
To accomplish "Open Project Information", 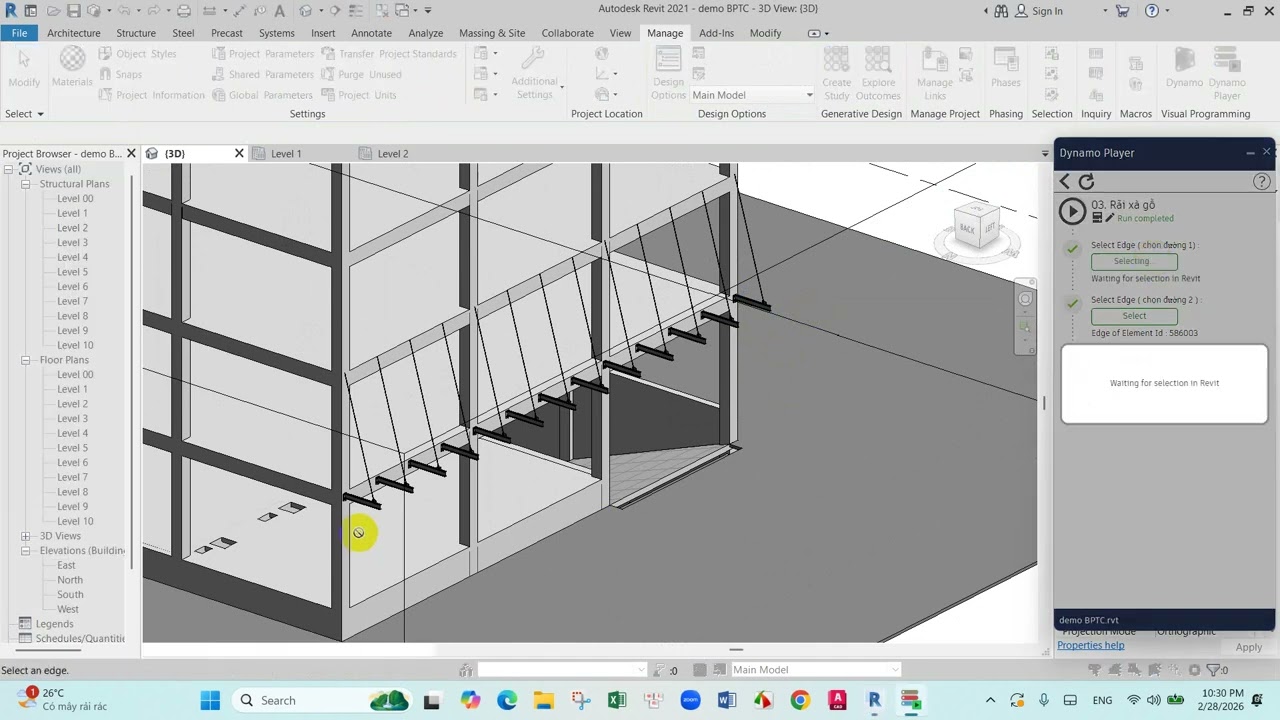I will 151,95.
